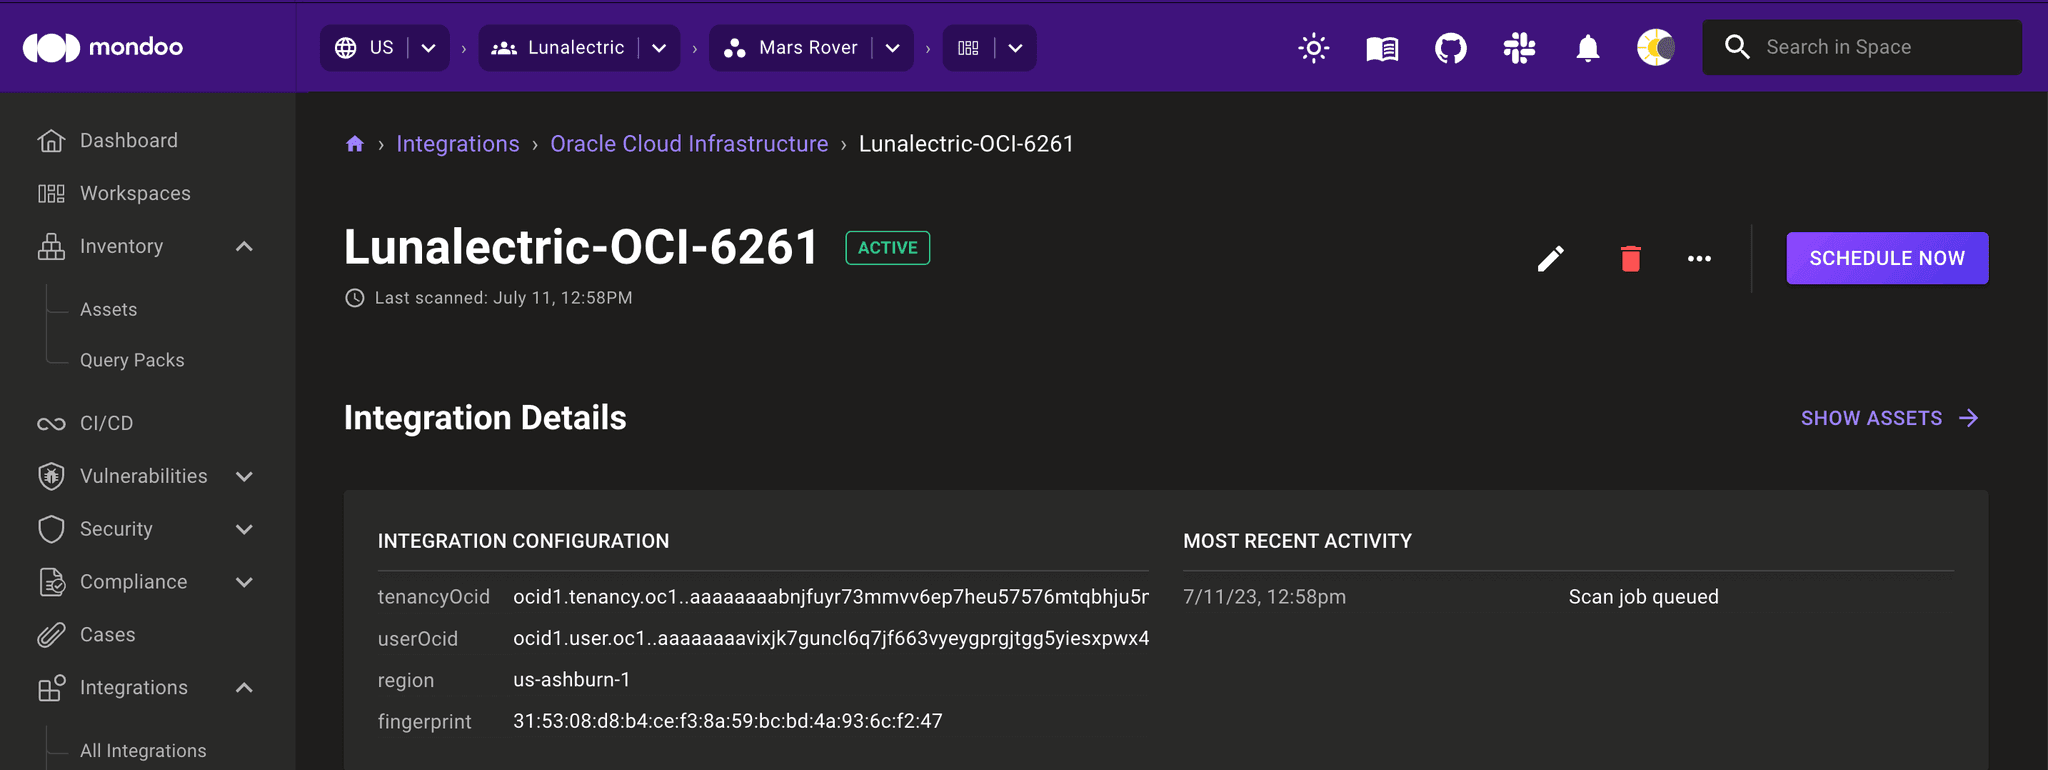Screen dimensions: 2048x770
Task: Click the search magnifier icon
Action: point(1737,47)
